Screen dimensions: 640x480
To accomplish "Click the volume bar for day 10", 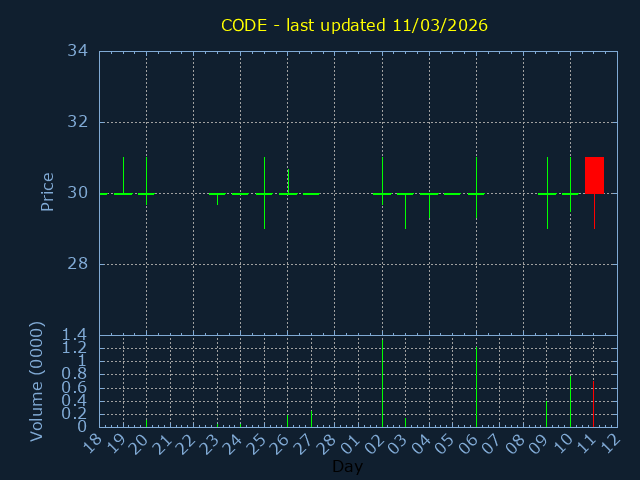I will [x=570, y=401].
